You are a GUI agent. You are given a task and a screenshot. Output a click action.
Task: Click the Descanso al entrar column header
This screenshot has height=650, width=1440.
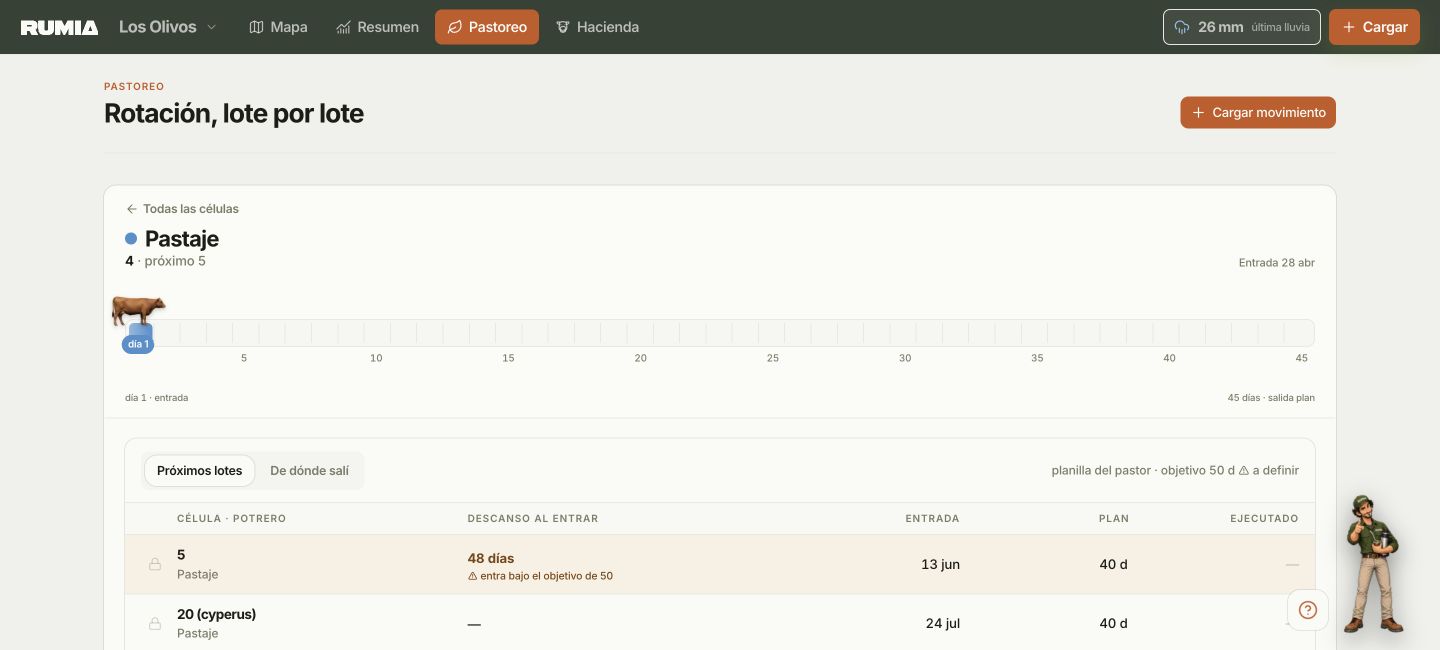pos(533,519)
